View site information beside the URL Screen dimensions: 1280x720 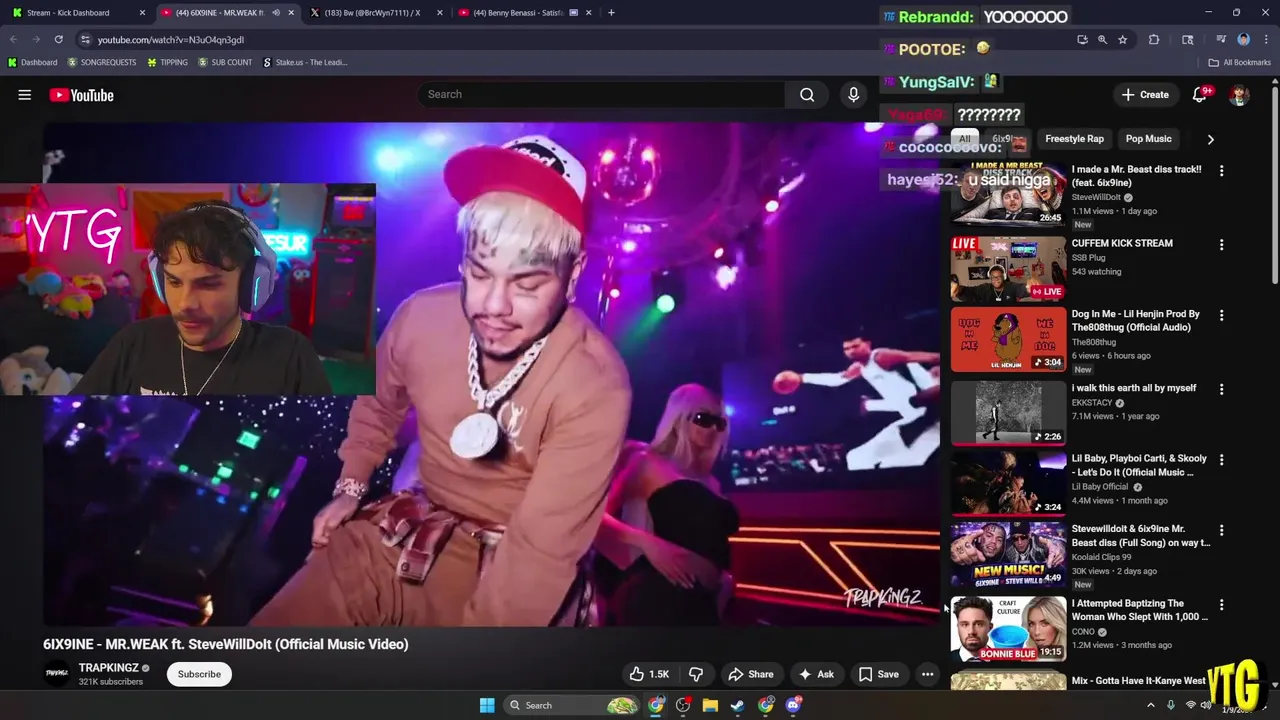(86, 39)
